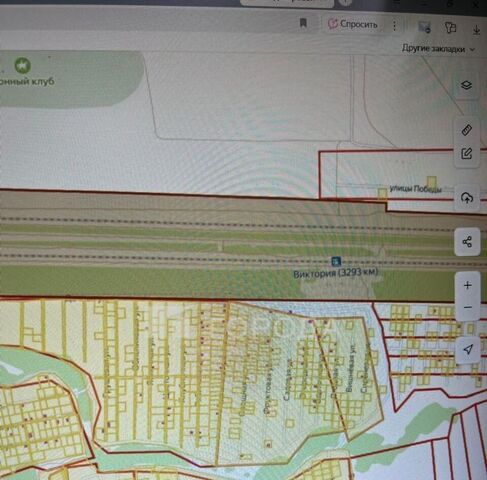Zoom out with the minus button
Image resolution: width=487 pixels, height=480 pixels.
468,307
